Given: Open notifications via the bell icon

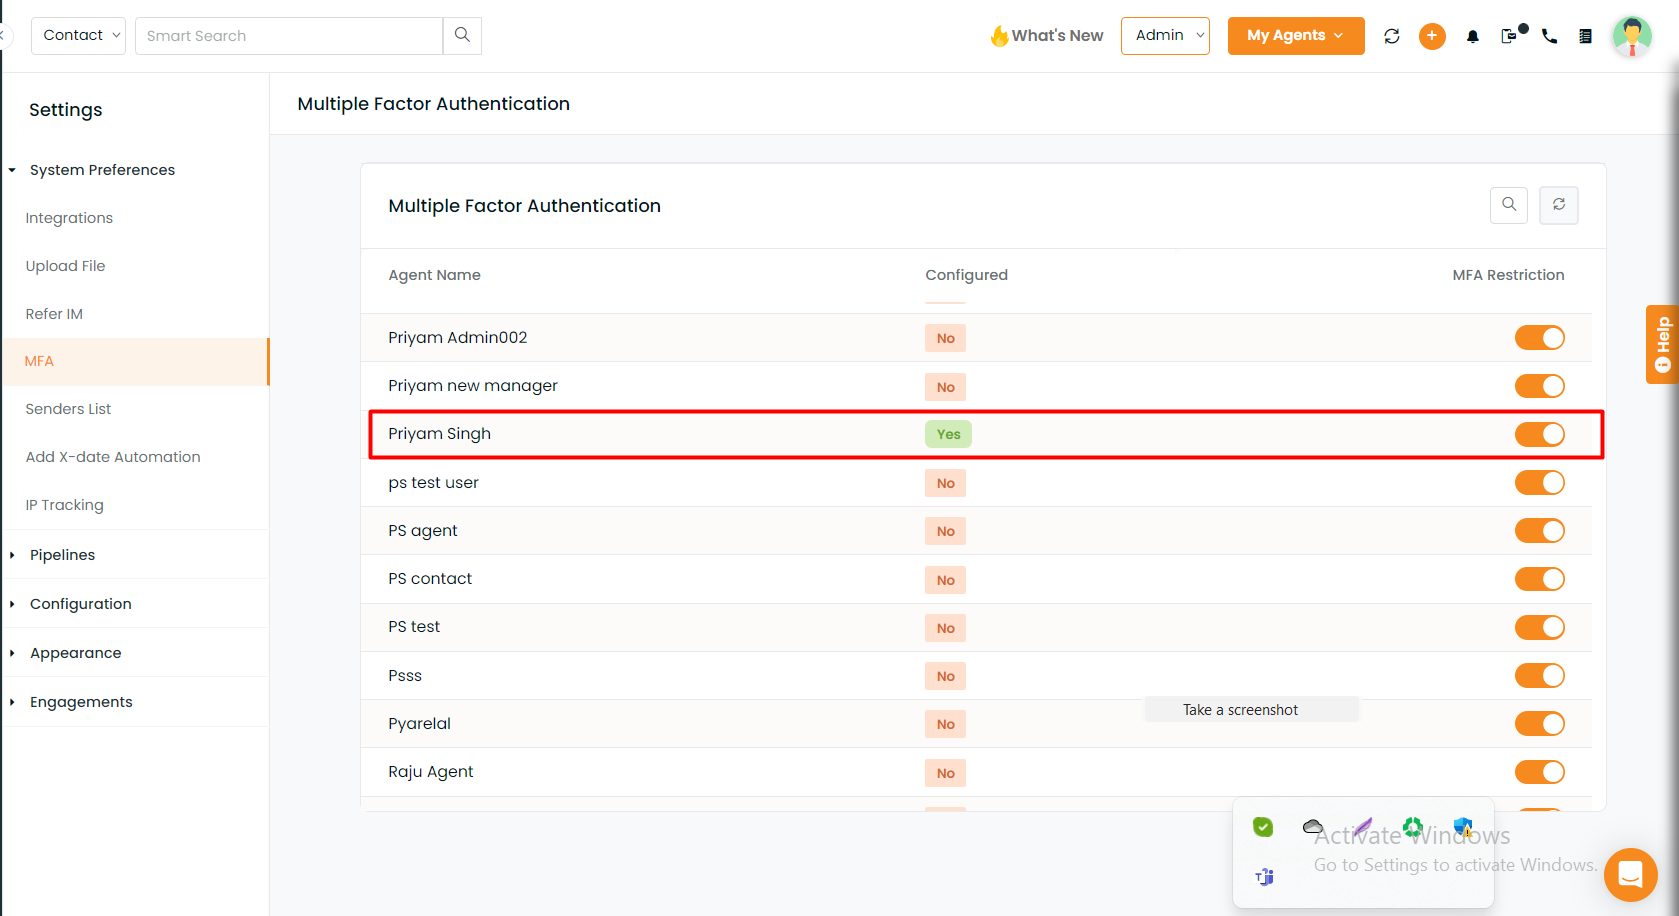Looking at the screenshot, I should pos(1472,36).
